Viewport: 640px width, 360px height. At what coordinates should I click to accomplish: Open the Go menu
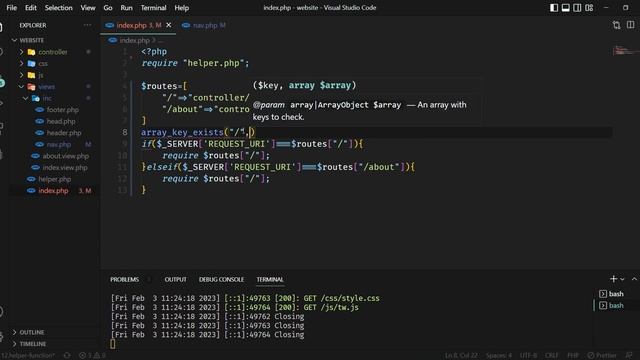click(x=108, y=8)
